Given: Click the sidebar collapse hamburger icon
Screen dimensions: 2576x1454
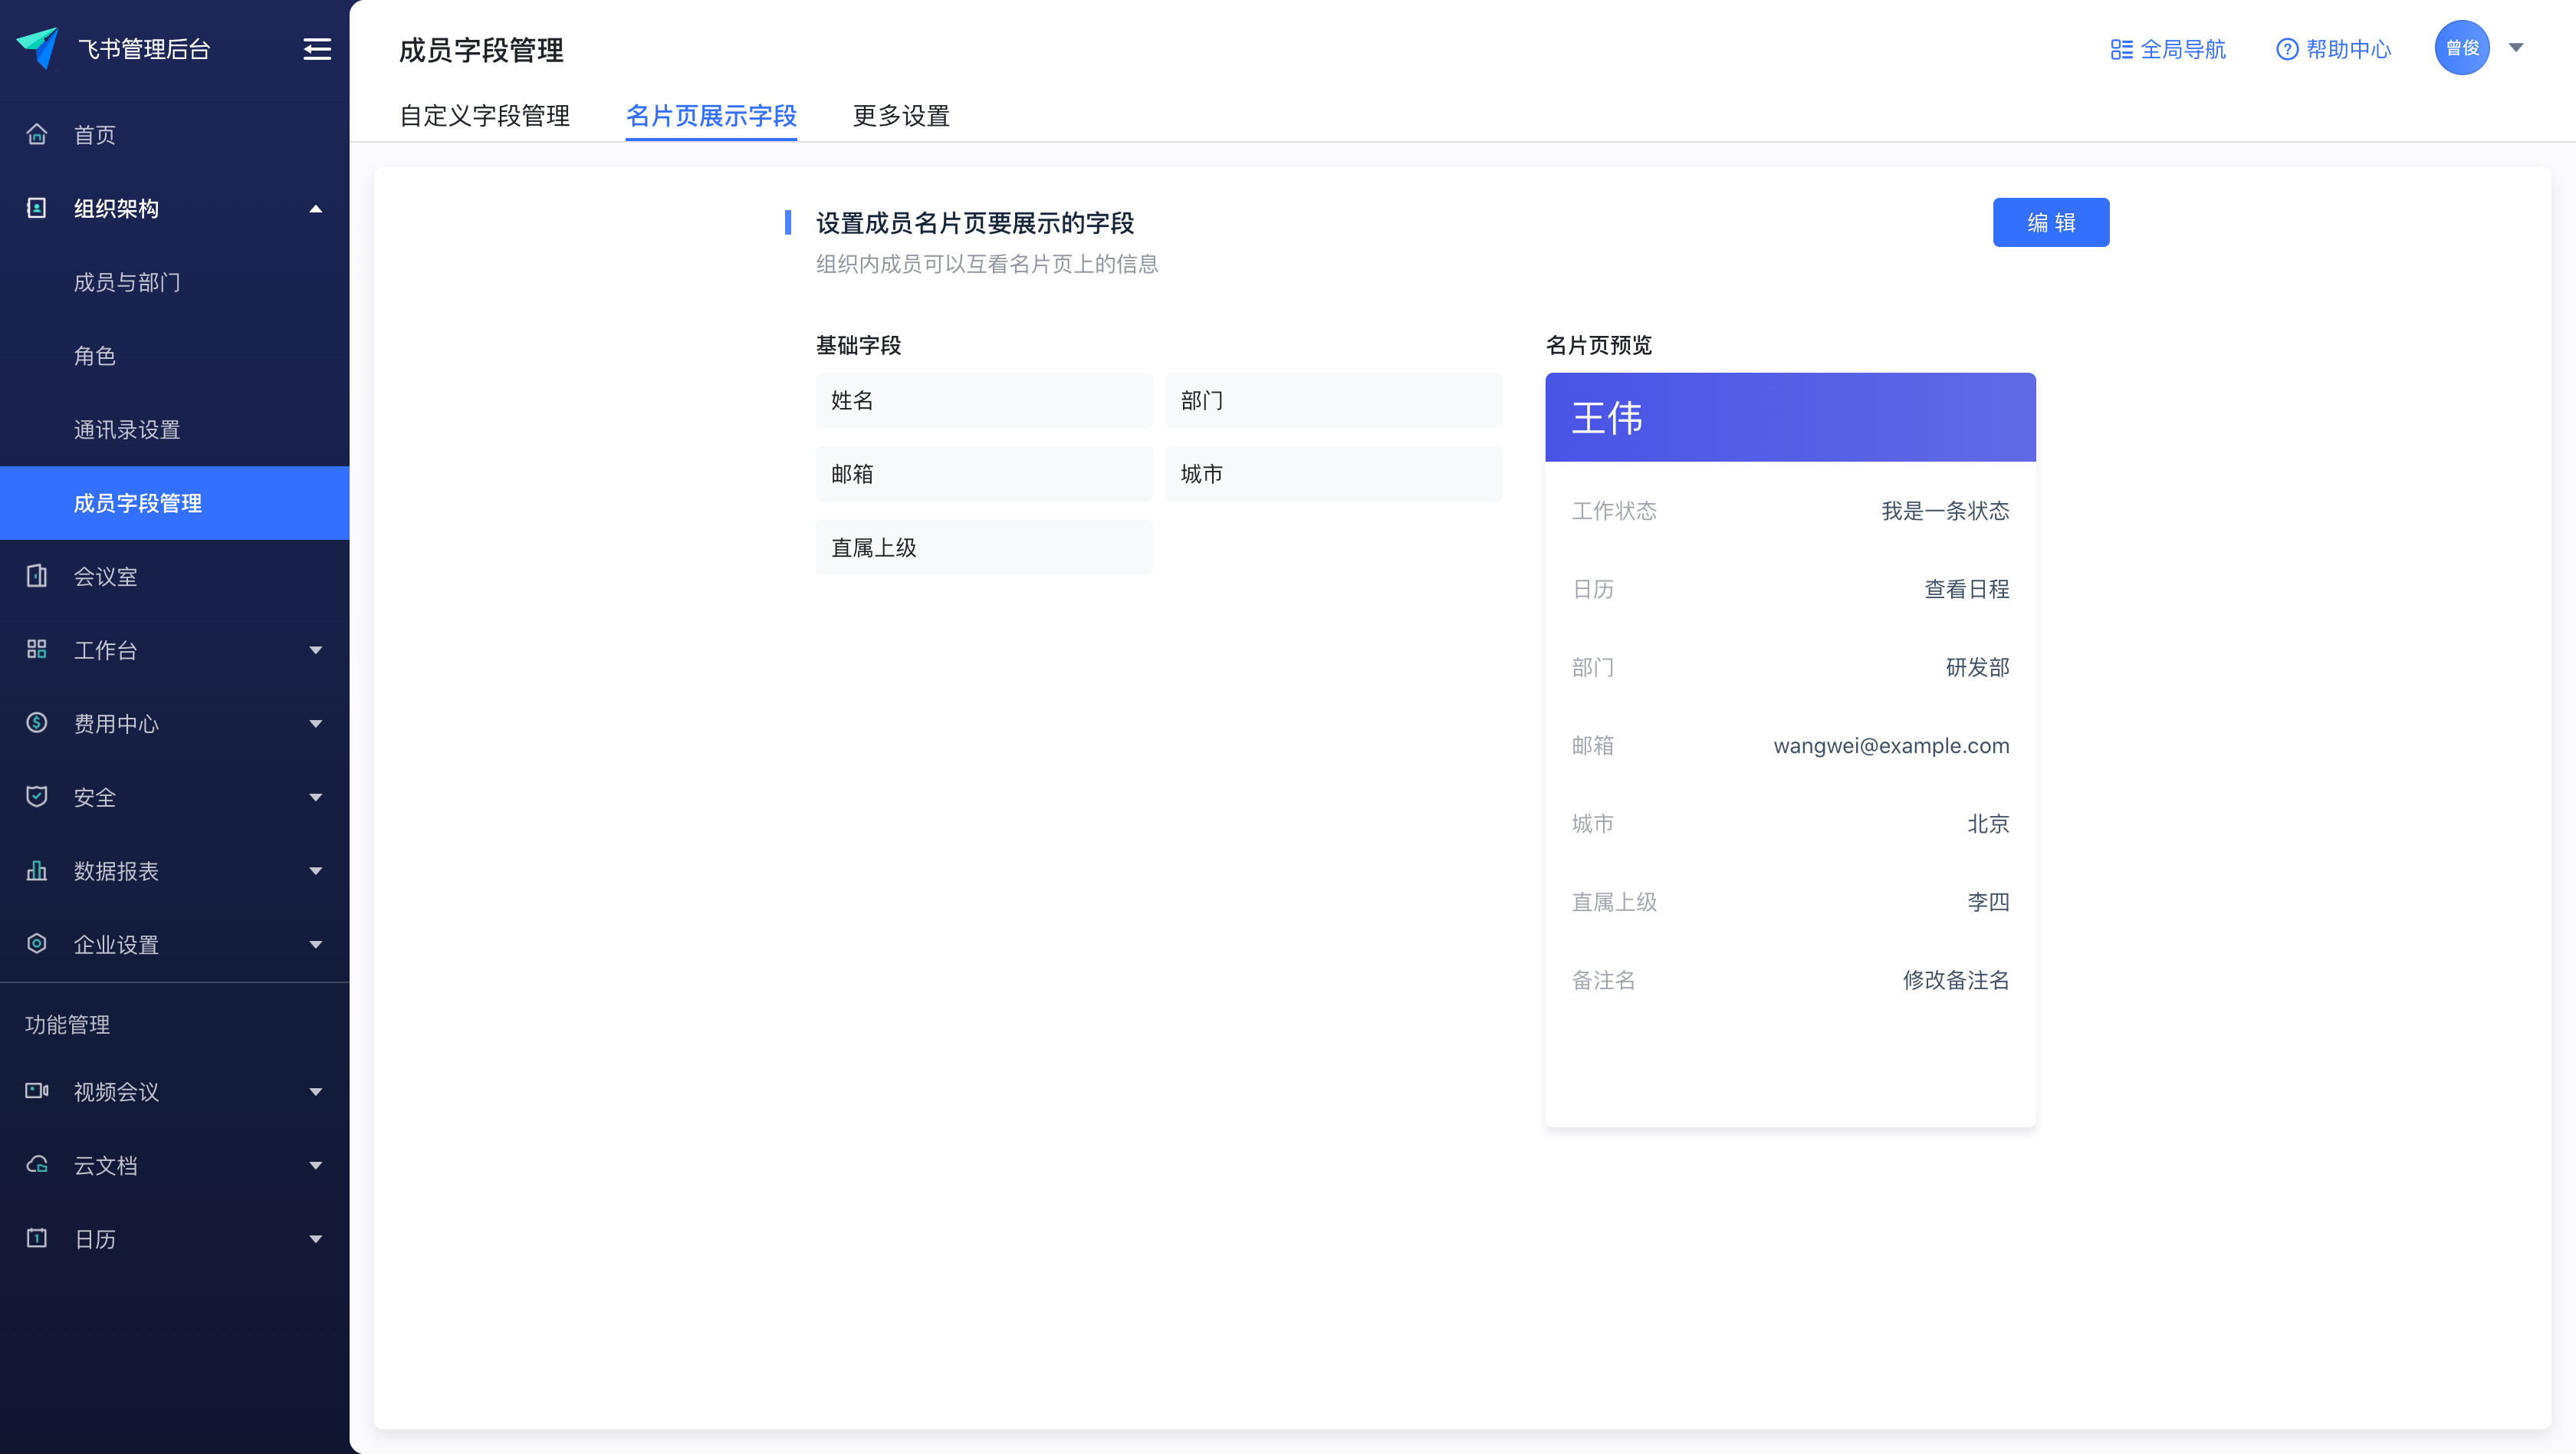Looking at the screenshot, I should click(x=316, y=49).
